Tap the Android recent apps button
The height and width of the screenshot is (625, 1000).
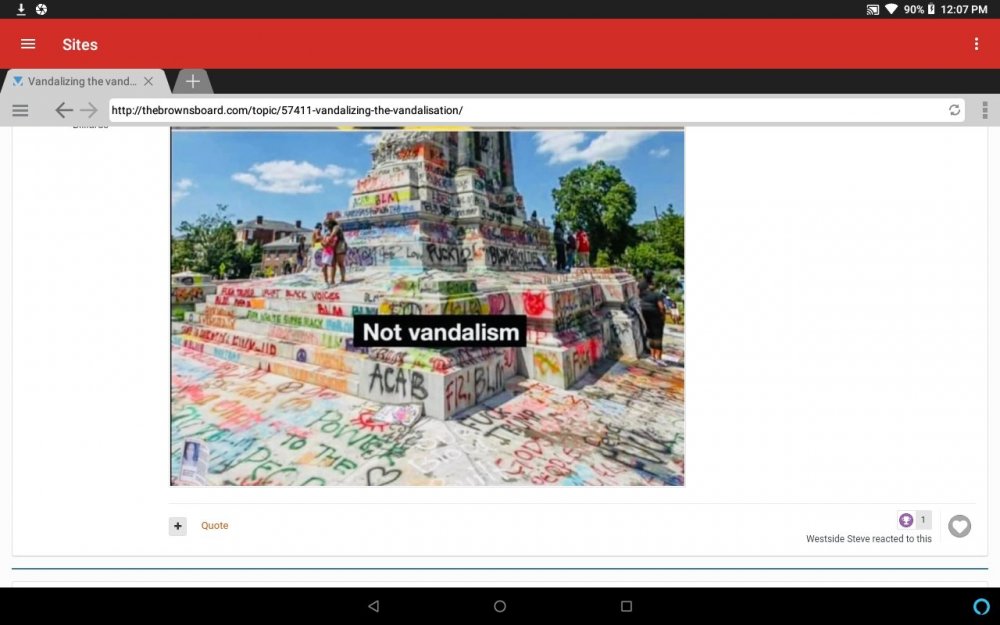click(x=626, y=606)
